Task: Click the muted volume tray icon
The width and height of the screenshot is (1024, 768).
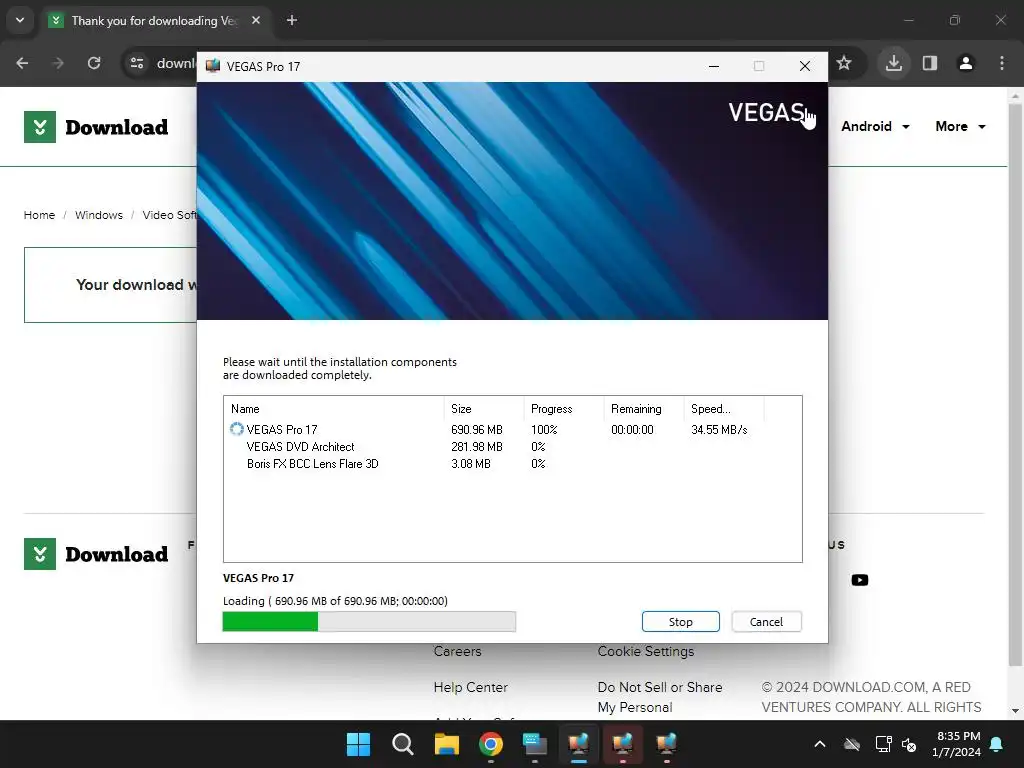Action: tap(908, 744)
